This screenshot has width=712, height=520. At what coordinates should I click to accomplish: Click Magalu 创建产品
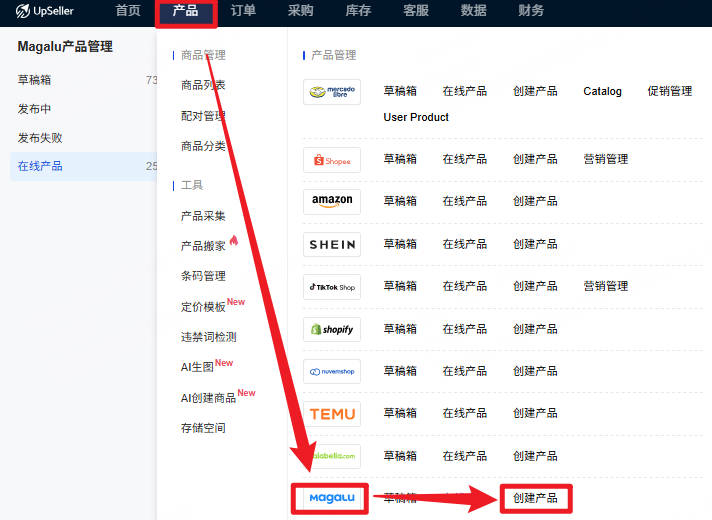tap(535, 498)
